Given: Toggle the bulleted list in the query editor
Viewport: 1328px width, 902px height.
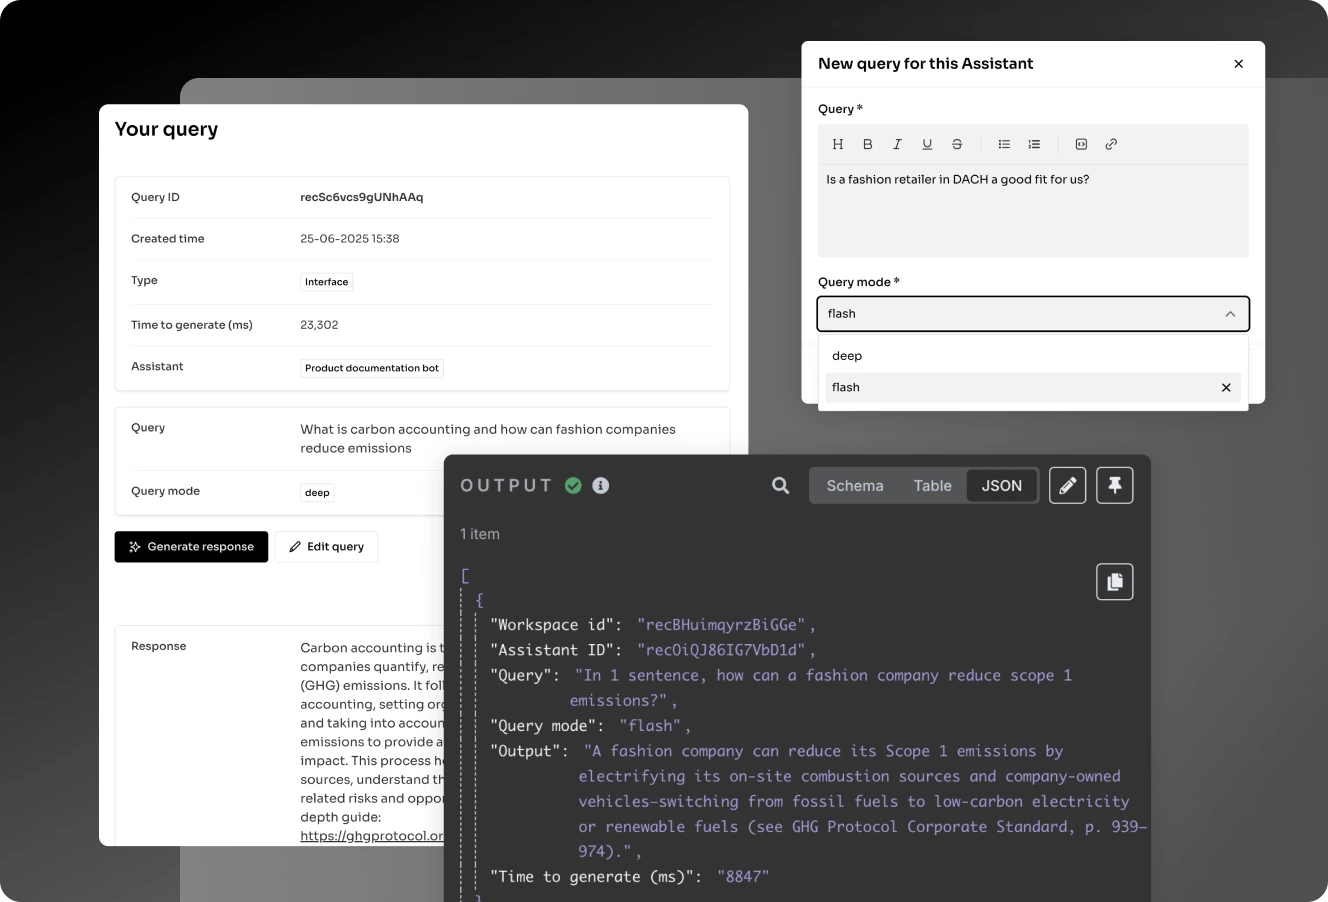Looking at the screenshot, I should pyautogui.click(x=1003, y=143).
